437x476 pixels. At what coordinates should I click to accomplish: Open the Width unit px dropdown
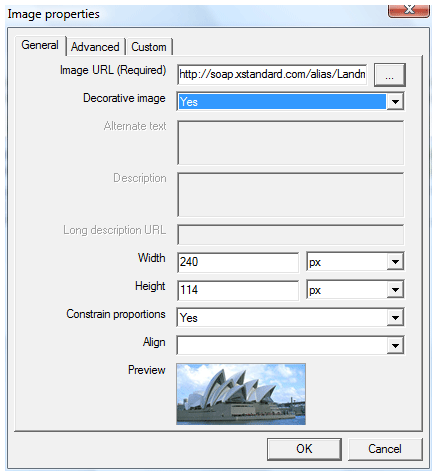pos(355,262)
